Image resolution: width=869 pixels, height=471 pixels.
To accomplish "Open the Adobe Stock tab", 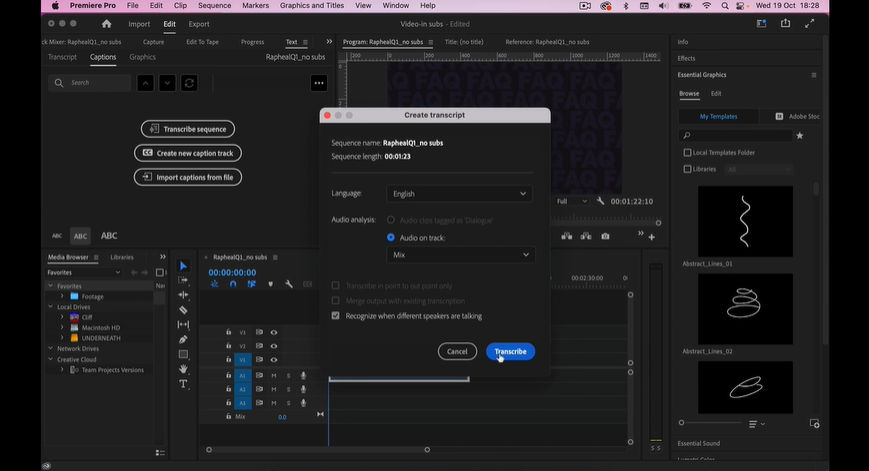I will tap(798, 116).
